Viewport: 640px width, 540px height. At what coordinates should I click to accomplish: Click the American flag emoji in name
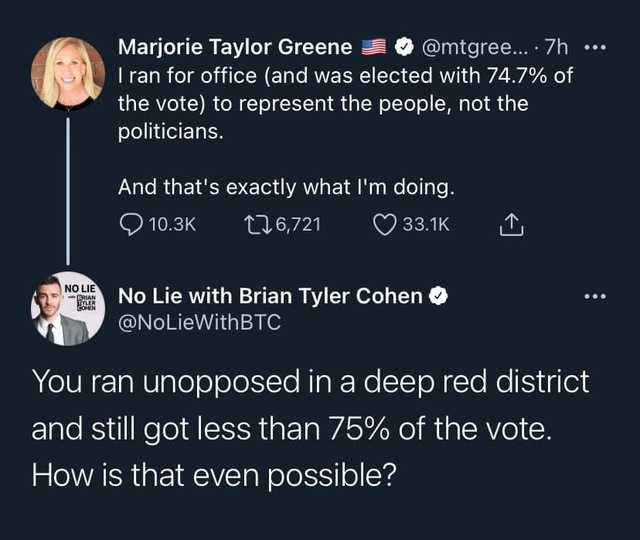pyautogui.click(x=374, y=47)
